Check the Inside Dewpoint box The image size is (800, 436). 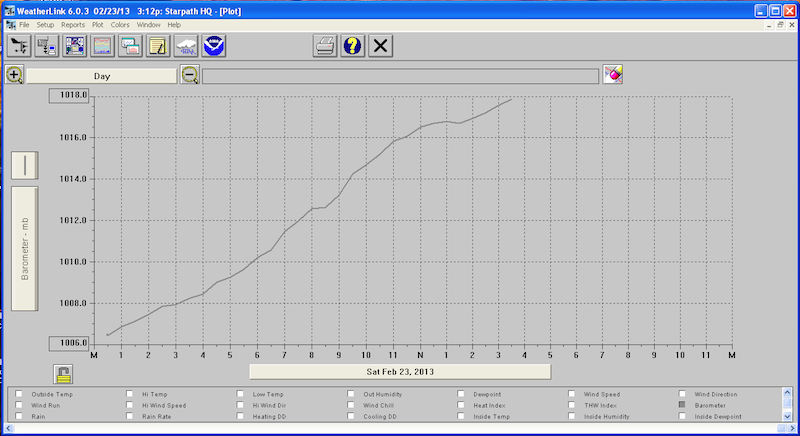pos(682,416)
